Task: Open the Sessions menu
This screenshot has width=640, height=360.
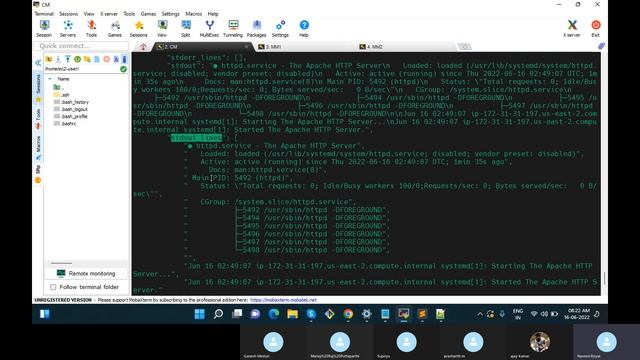Action: (69, 14)
